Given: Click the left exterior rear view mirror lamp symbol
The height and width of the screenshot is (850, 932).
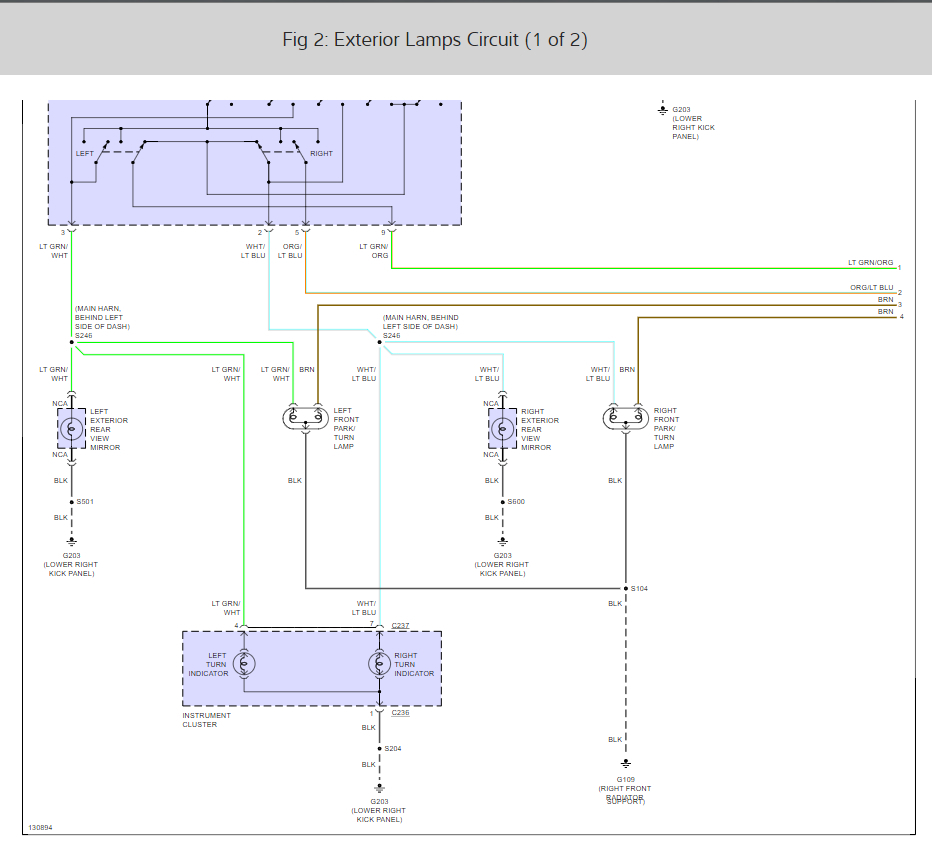Looking at the screenshot, I should click(72, 429).
